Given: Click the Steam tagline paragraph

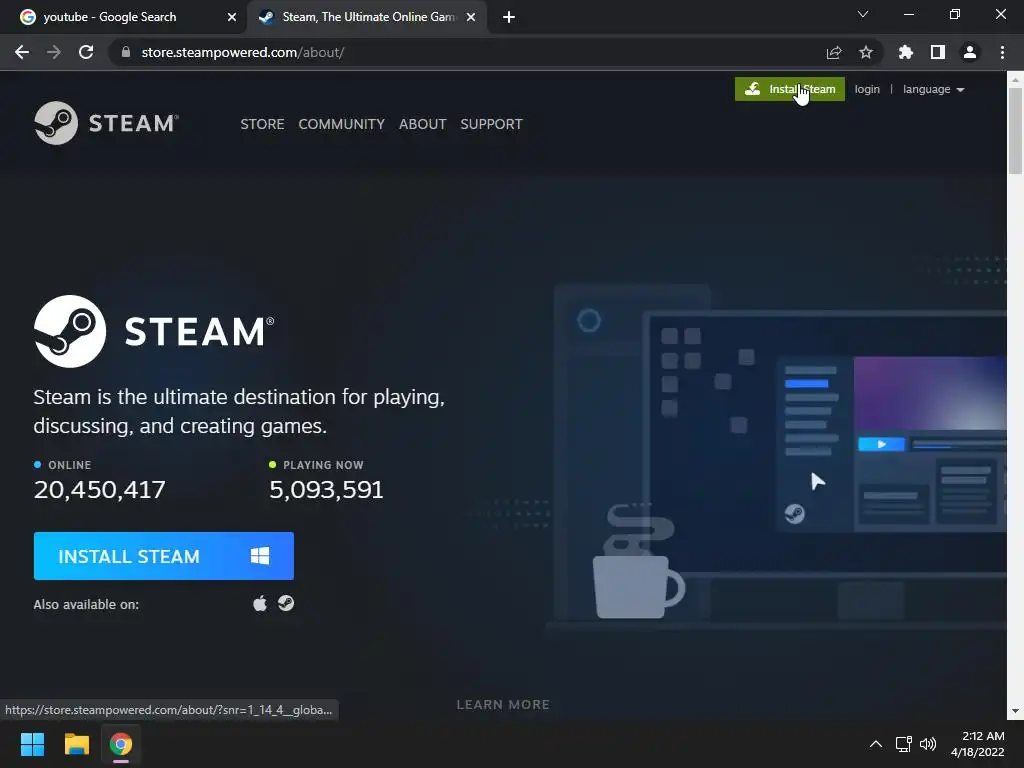Looking at the screenshot, I should click(x=239, y=411).
